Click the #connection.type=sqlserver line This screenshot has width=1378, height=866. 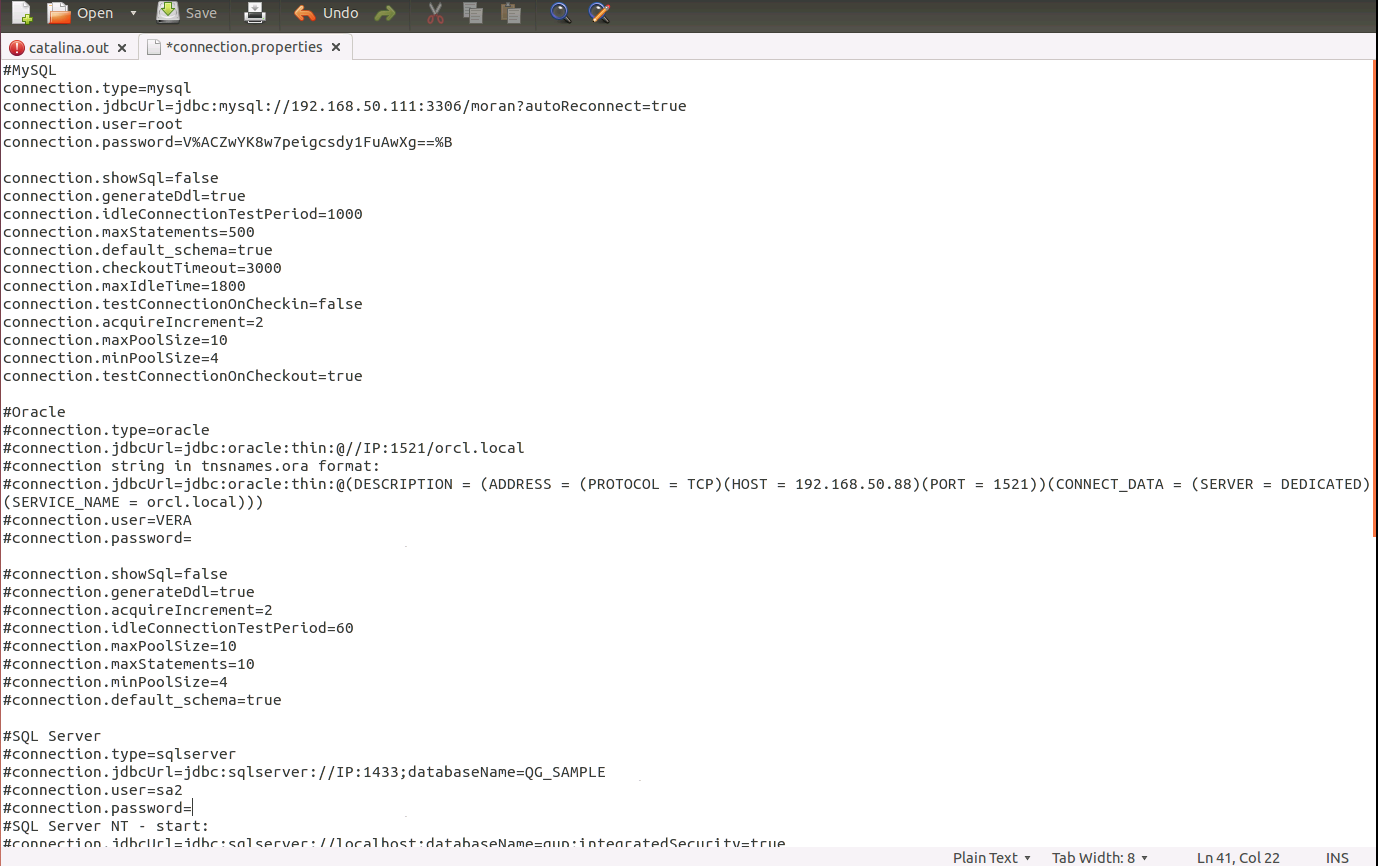tap(120, 754)
